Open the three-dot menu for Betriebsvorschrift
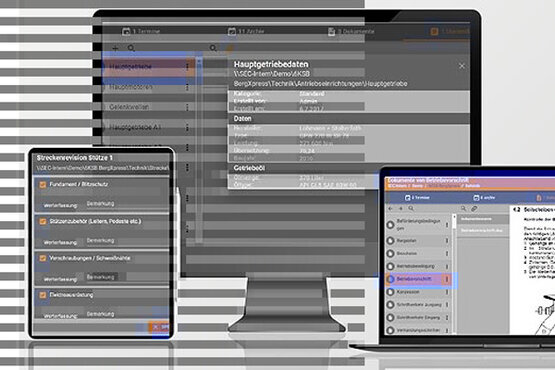The width and height of the screenshot is (555, 370). (447, 279)
